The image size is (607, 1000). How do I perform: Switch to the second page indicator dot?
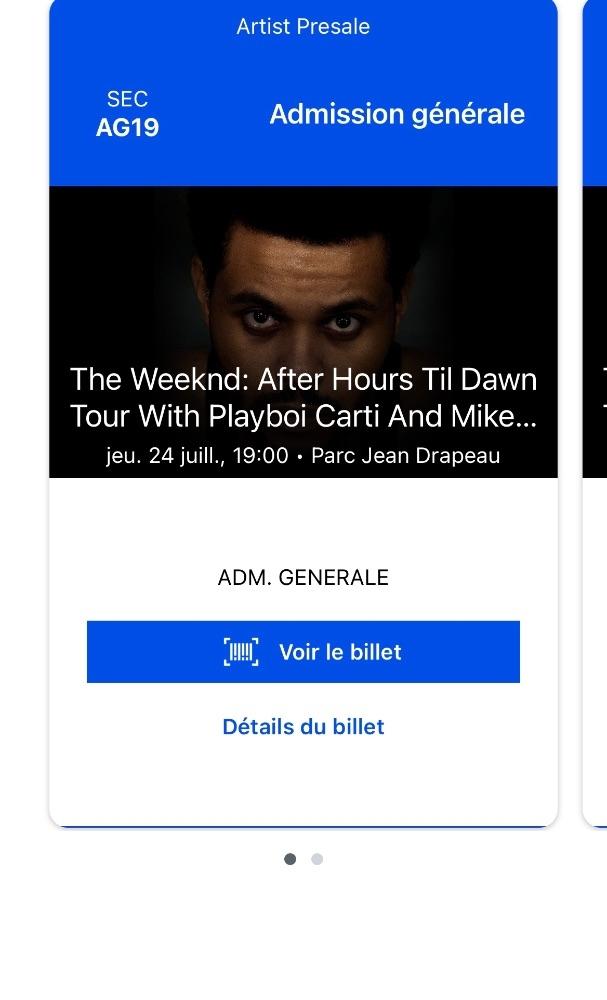click(317, 859)
